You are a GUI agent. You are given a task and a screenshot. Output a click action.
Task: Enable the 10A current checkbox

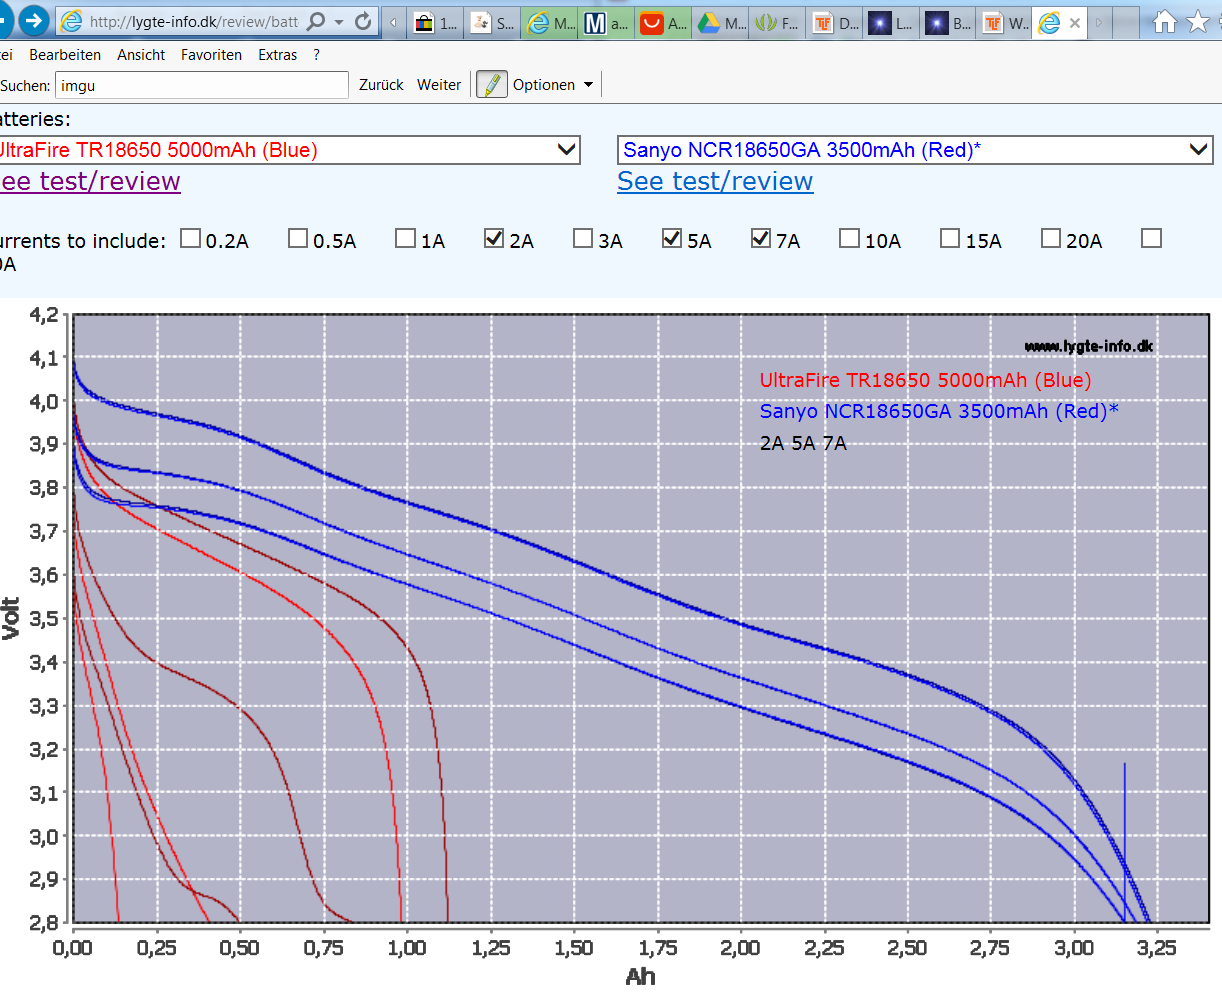click(x=850, y=238)
